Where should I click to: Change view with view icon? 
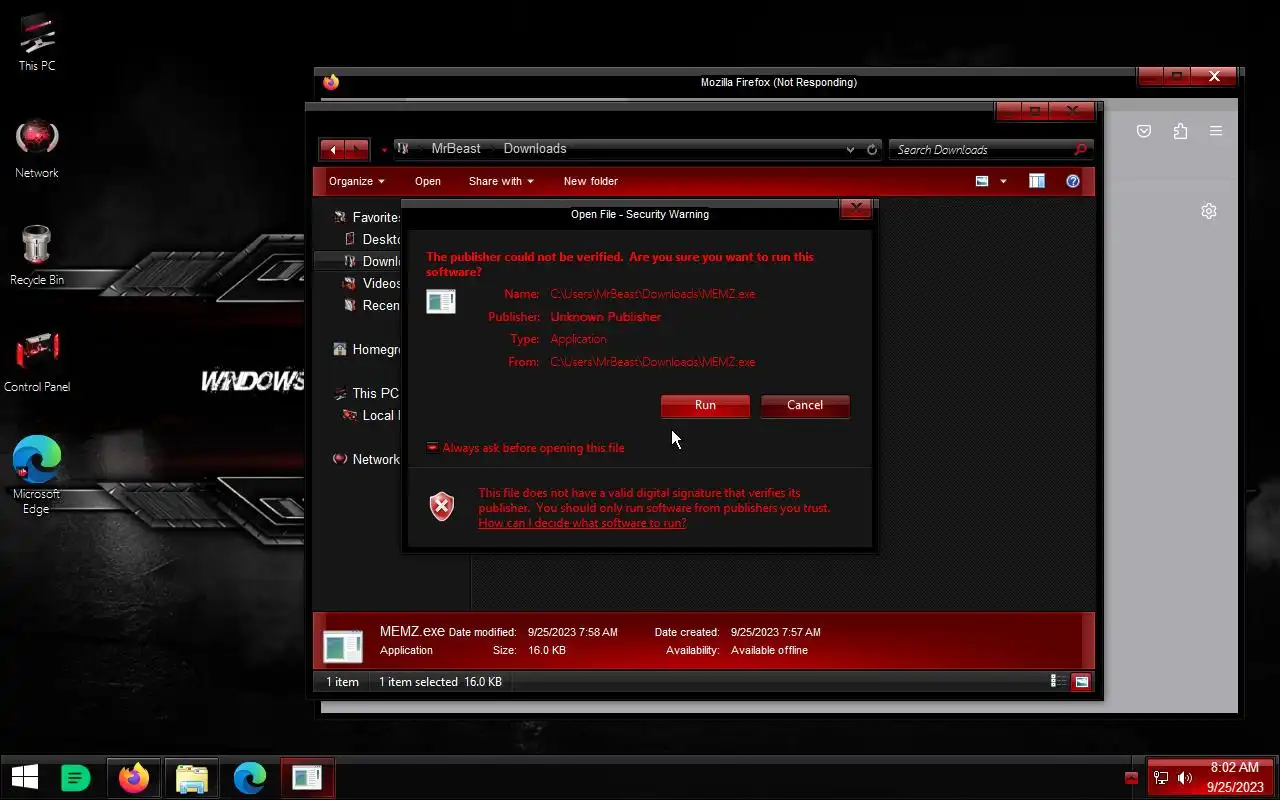[x=982, y=181]
